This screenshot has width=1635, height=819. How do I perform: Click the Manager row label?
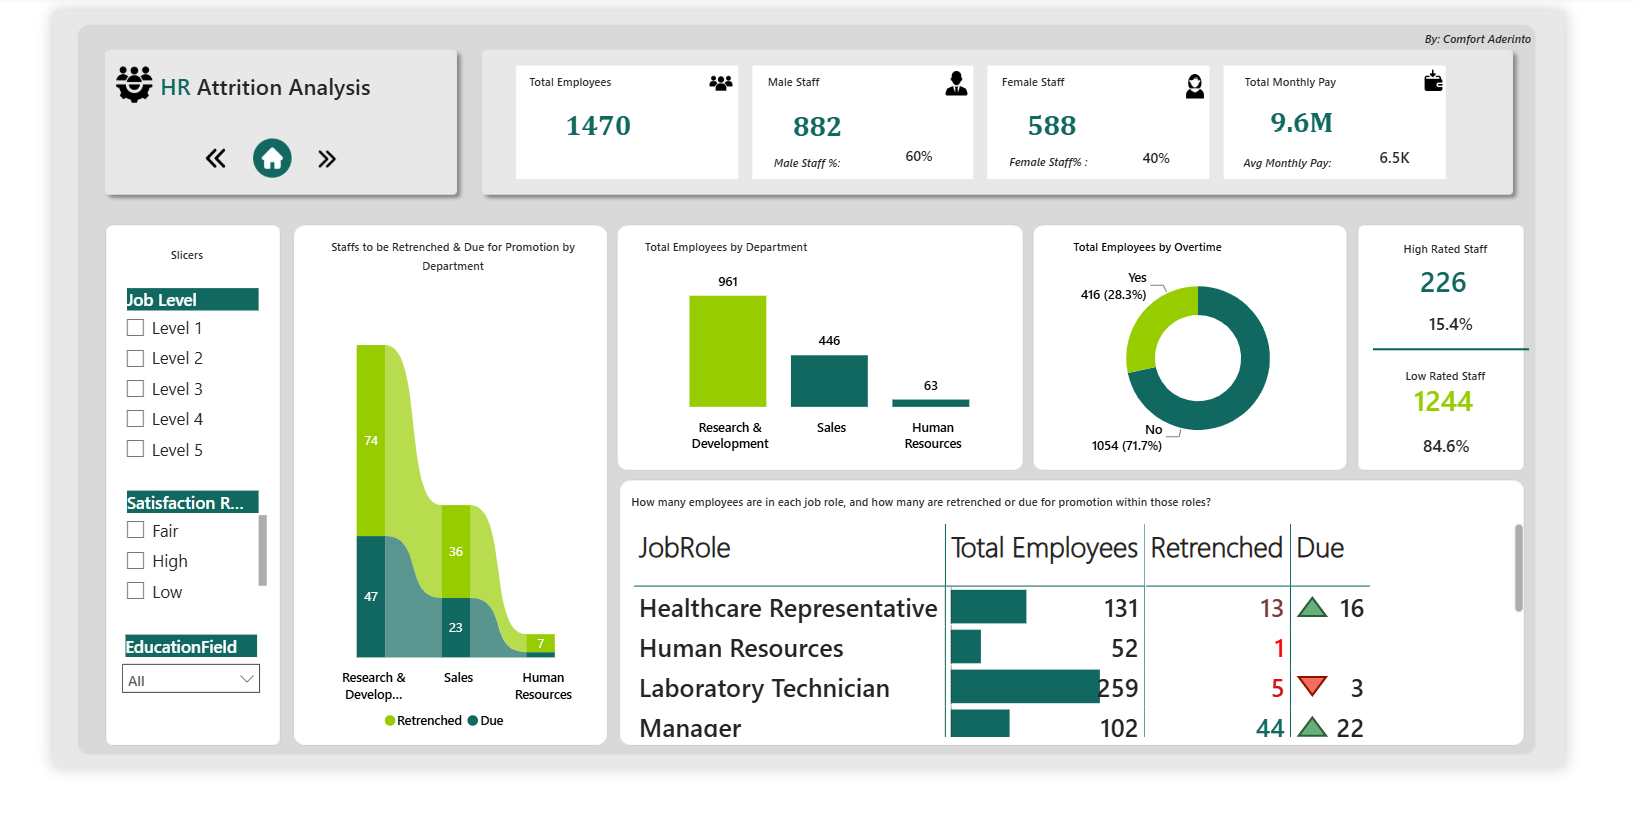pyautogui.click(x=690, y=728)
